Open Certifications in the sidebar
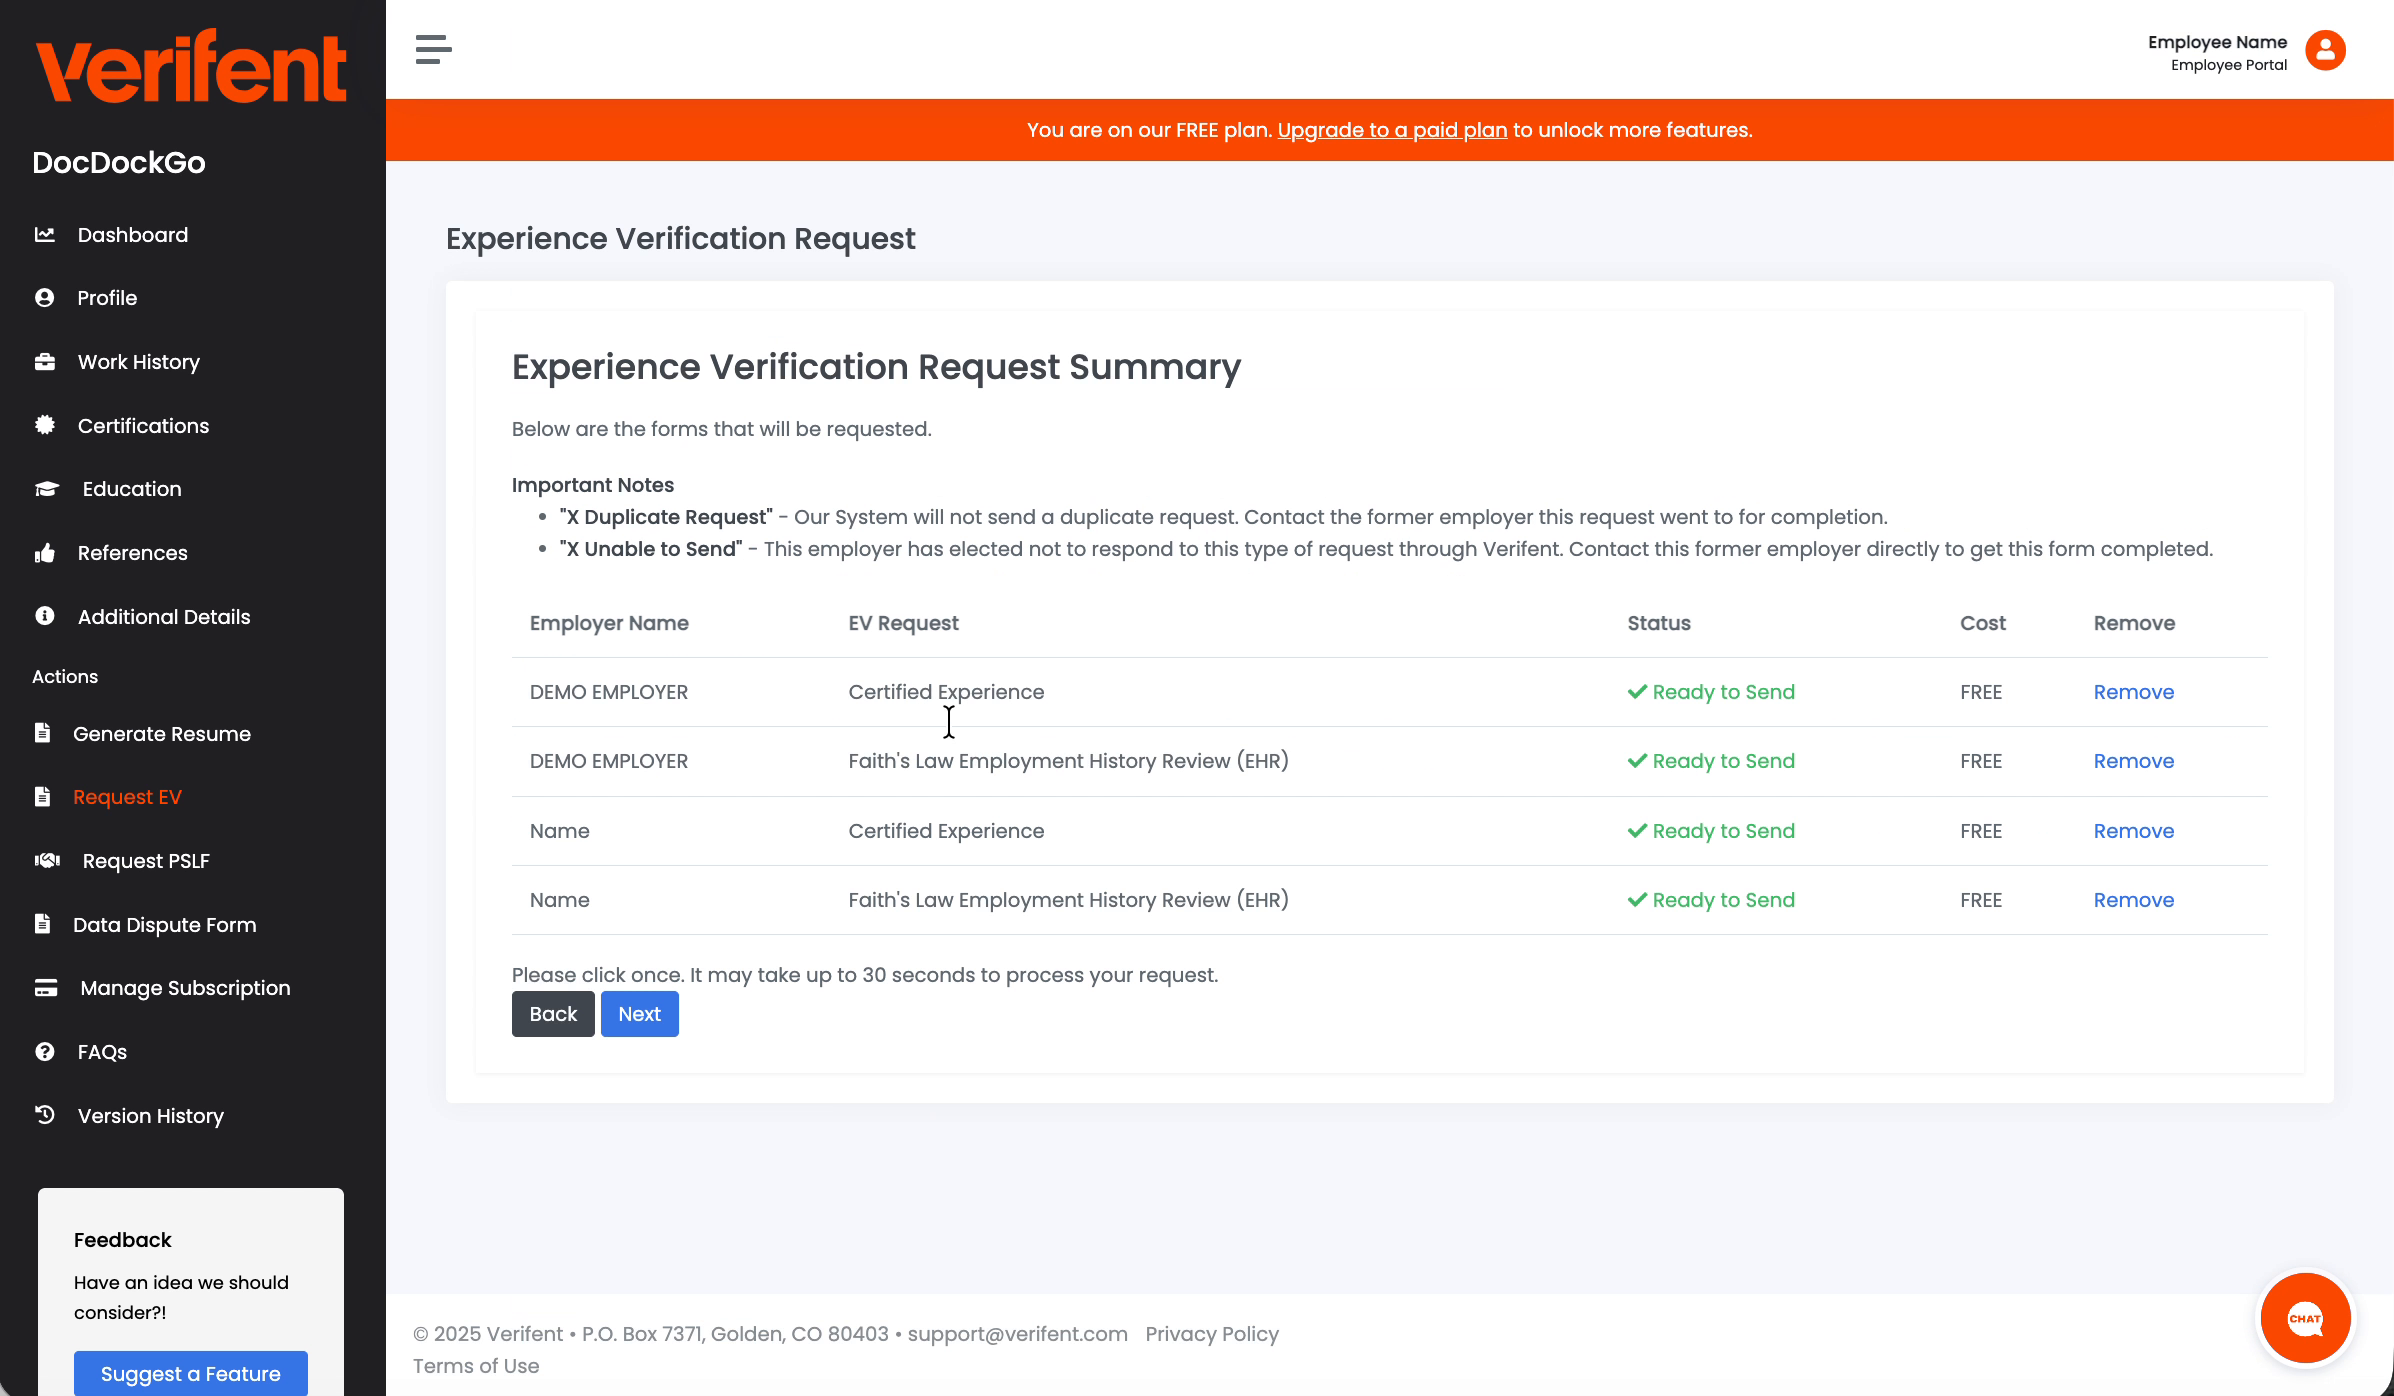This screenshot has height=1396, width=2394. click(143, 426)
